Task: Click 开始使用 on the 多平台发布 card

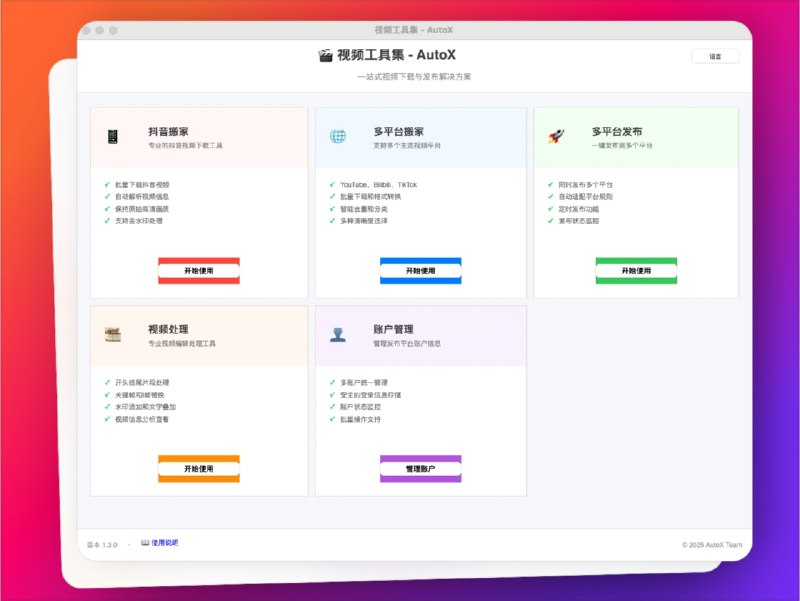Action: [x=637, y=271]
